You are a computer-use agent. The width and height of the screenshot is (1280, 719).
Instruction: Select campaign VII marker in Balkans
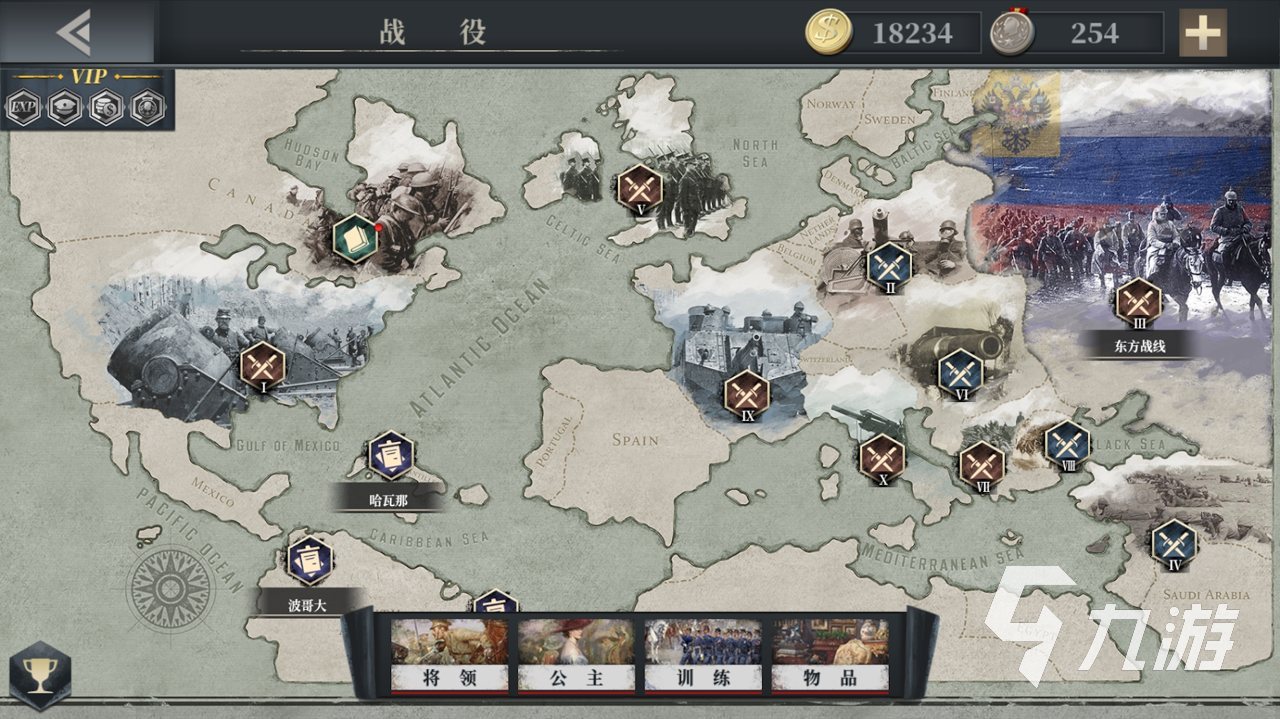[x=982, y=465]
